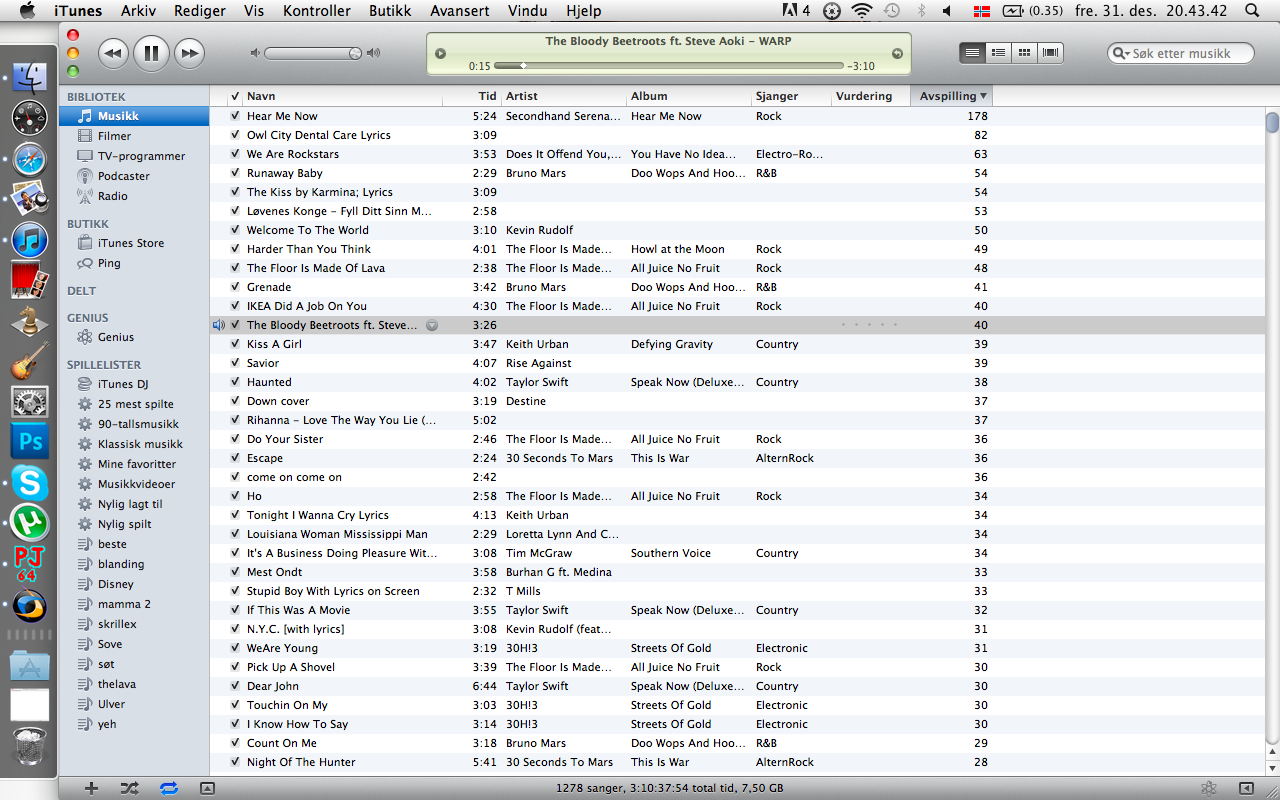Open Ping dropdown on playing Bloody Beetroots row

tap(432, 325)
